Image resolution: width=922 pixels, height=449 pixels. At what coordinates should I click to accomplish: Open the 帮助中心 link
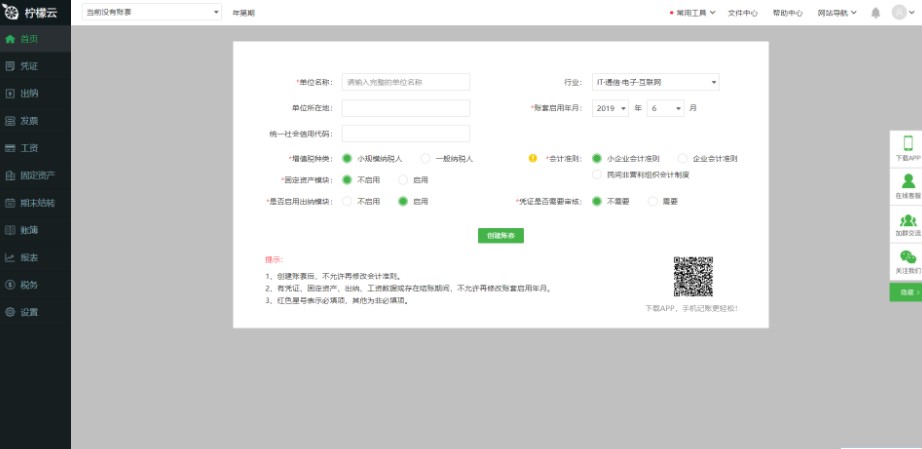(x=787, y=13)
